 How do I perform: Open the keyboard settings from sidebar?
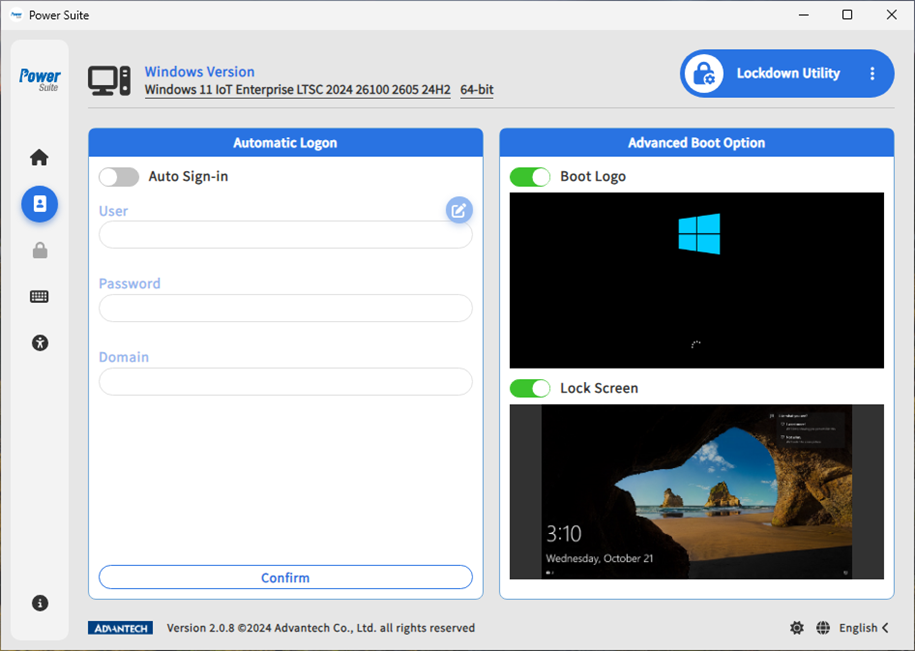click(39, 295)
